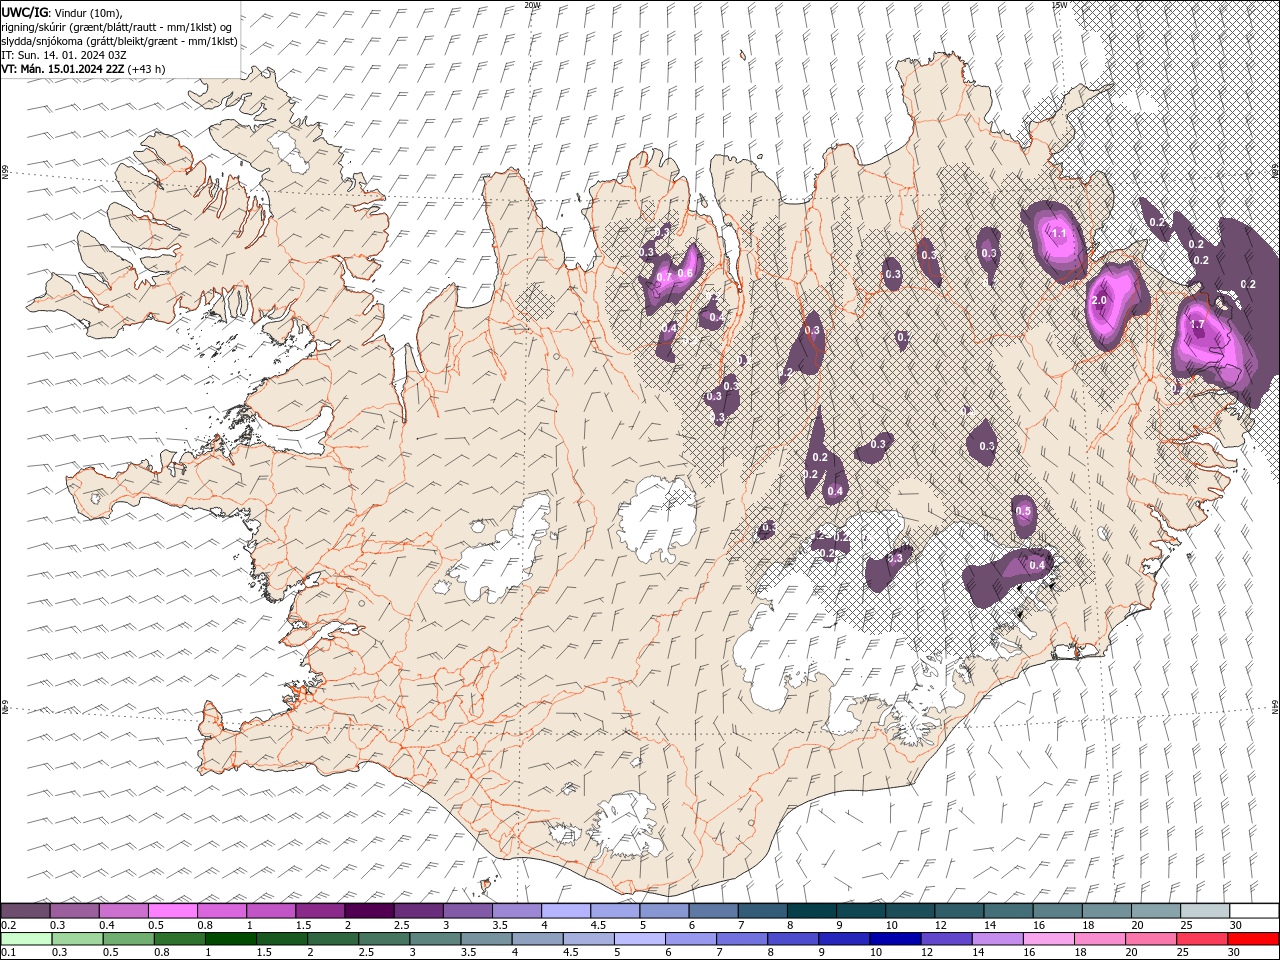This screenshot has height=960, width=1280.
Task: Click the magenta 0.5–0.8 snow legend swatch
Action: (173, 911)
